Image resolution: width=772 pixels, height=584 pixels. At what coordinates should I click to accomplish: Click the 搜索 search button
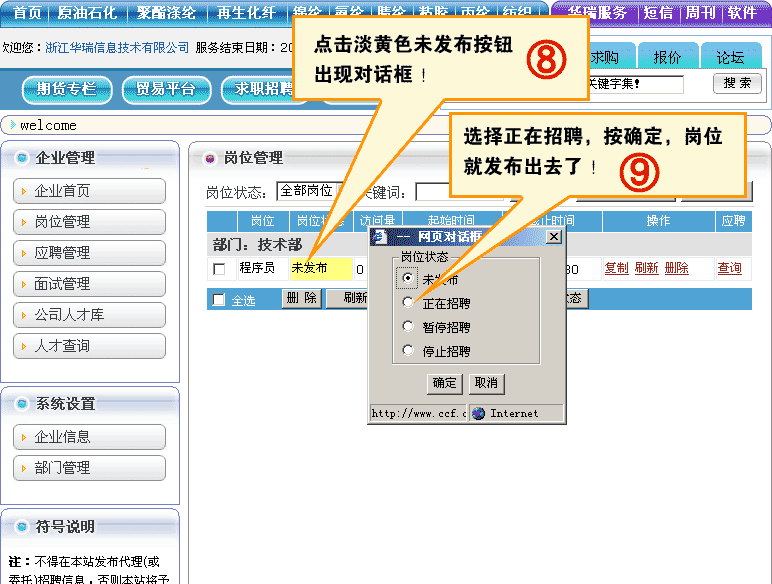(737, 84)
